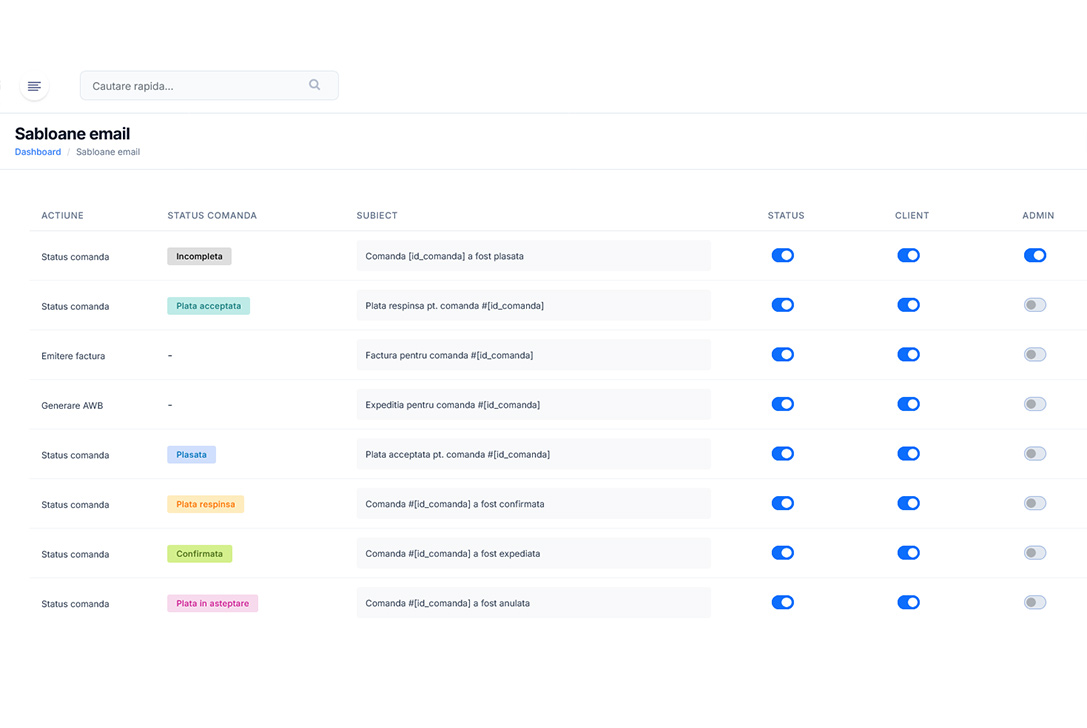Toggle Client switch for Plata respinsa row
The image size is (1087, 728).
pyautogui.click(x=908, y=503)
